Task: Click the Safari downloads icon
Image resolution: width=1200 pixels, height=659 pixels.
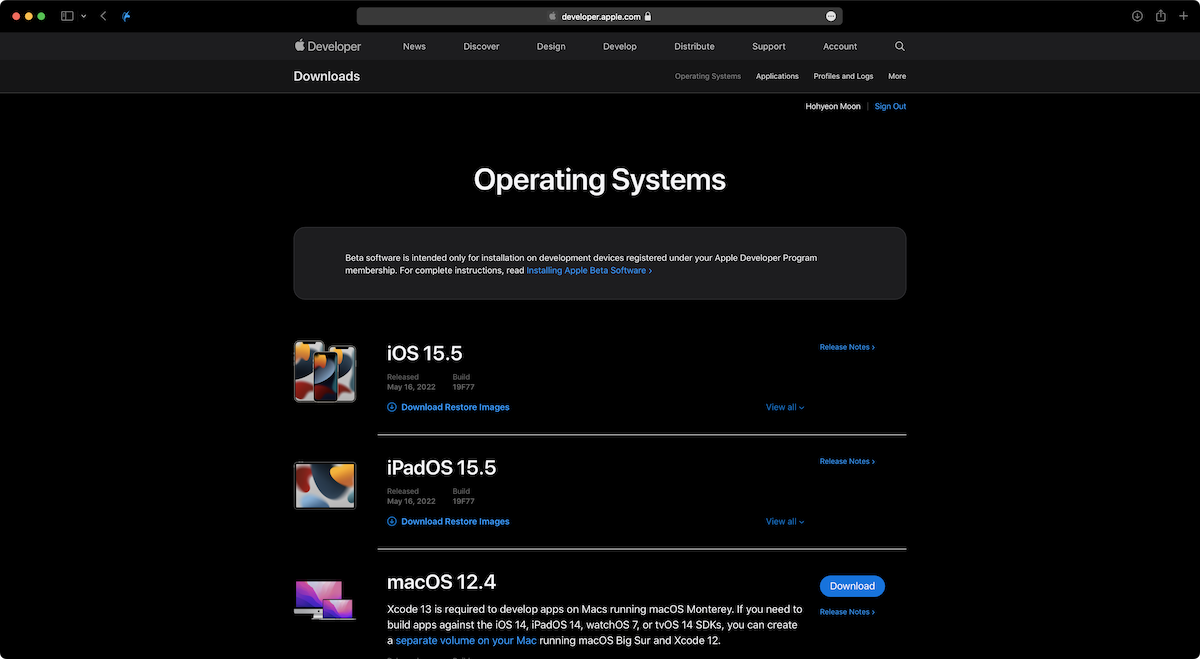Action: [1137, 16]
